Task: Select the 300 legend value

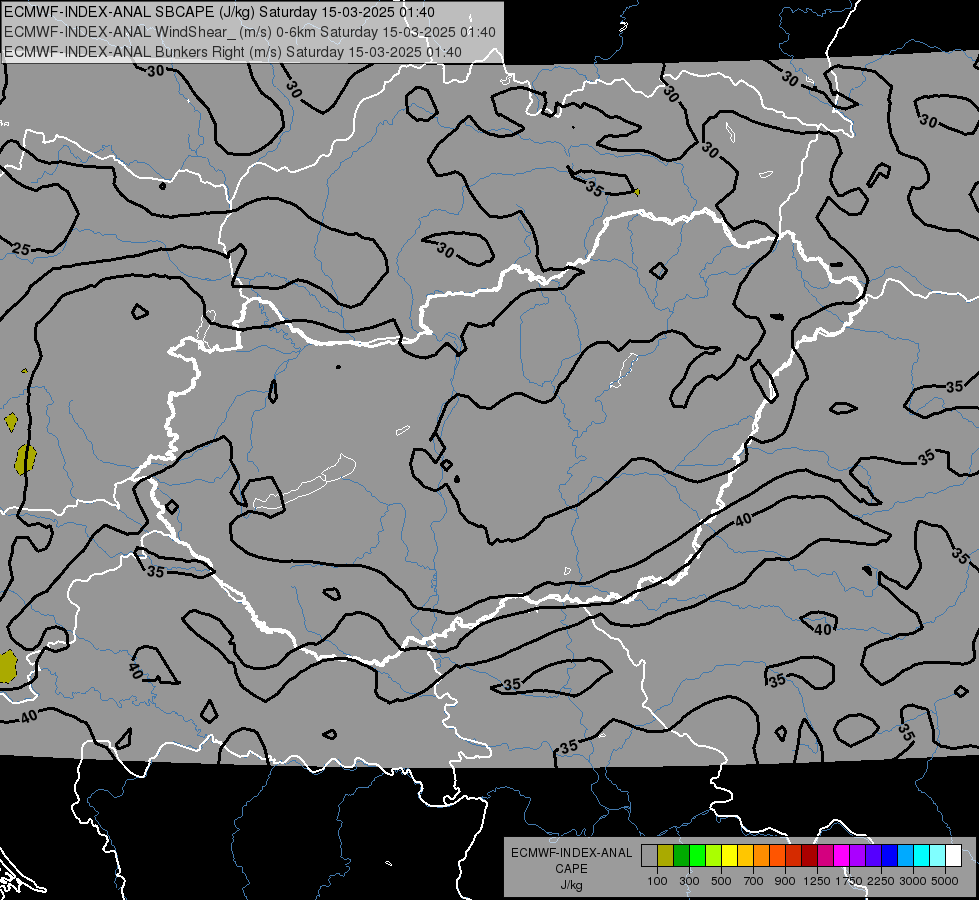Action: point(689,881)
